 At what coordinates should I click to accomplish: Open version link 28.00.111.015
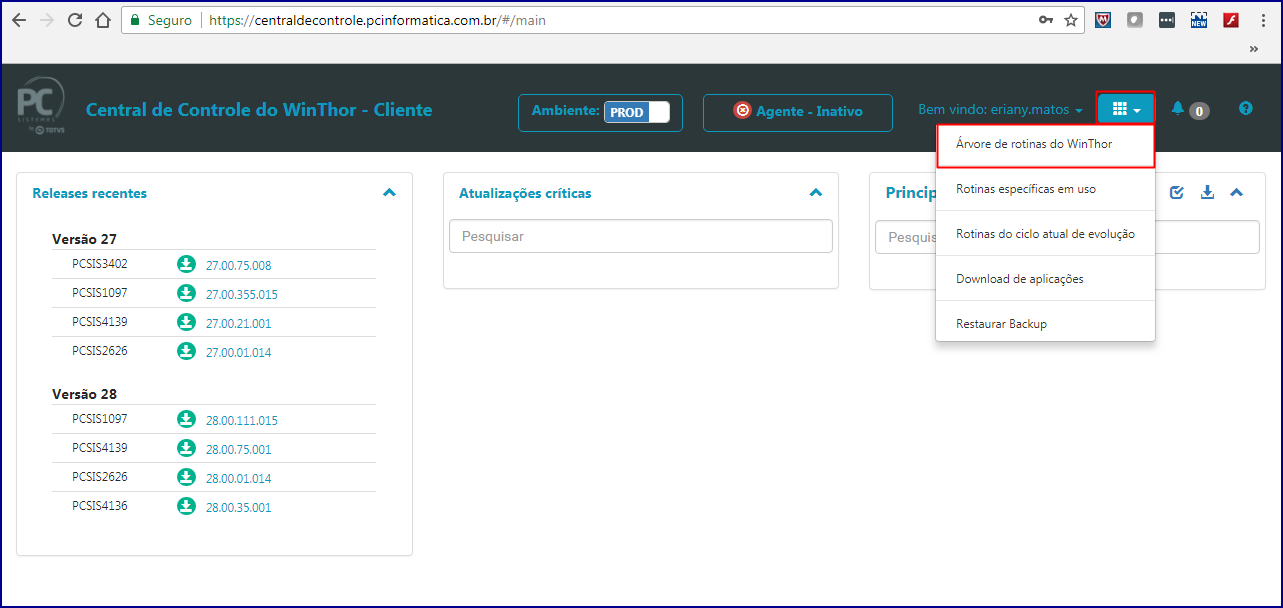241,421
